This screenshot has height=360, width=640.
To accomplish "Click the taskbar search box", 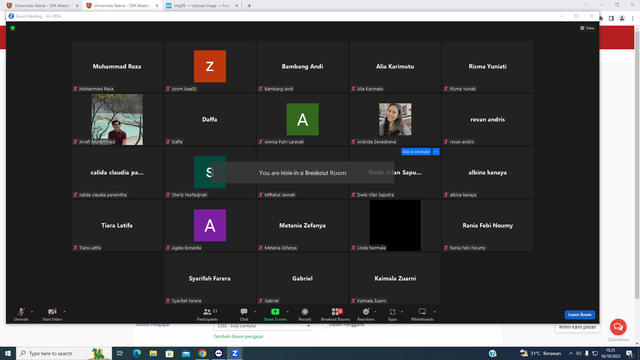I will [x=64, y=353].
